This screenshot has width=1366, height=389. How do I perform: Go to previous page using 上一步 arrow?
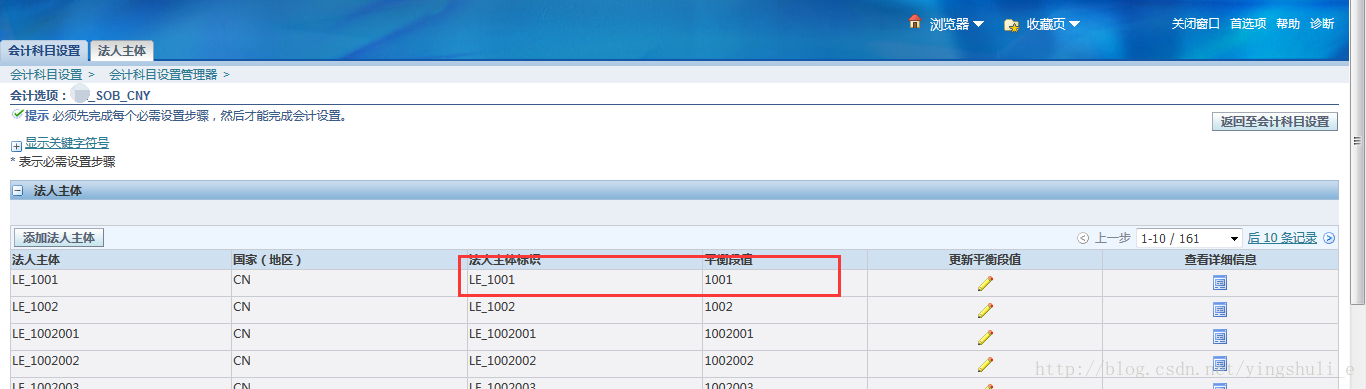(1083, 238)
